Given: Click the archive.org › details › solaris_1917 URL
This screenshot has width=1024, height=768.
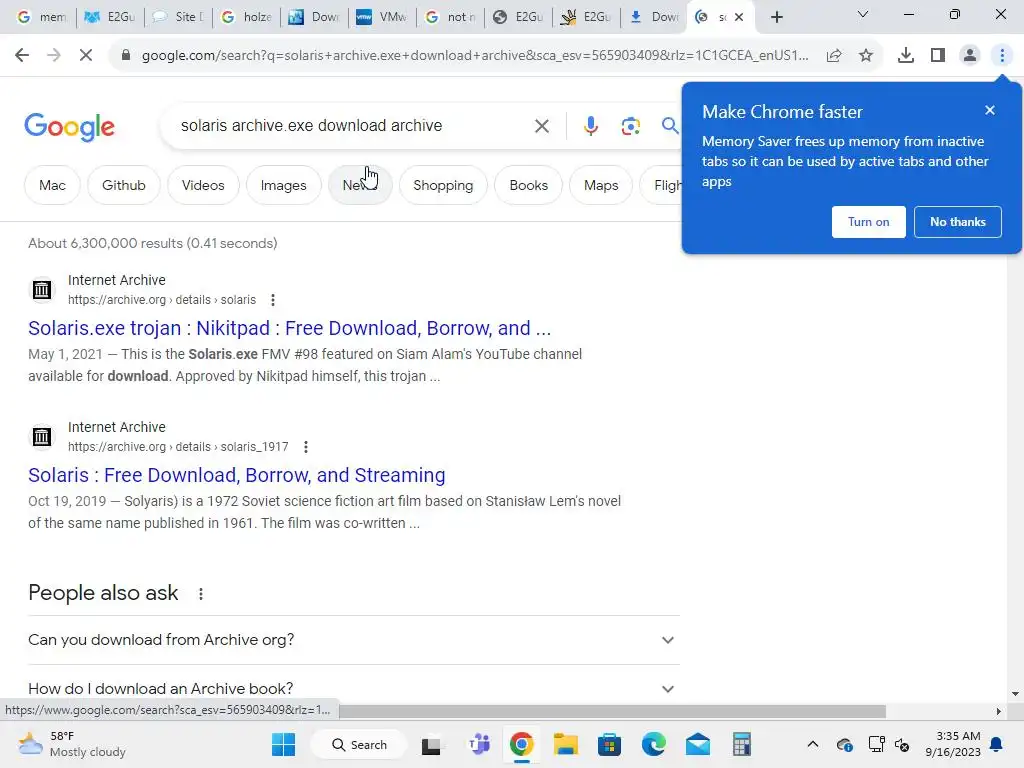Looking at the screenshot, I should tap(178, 447).
